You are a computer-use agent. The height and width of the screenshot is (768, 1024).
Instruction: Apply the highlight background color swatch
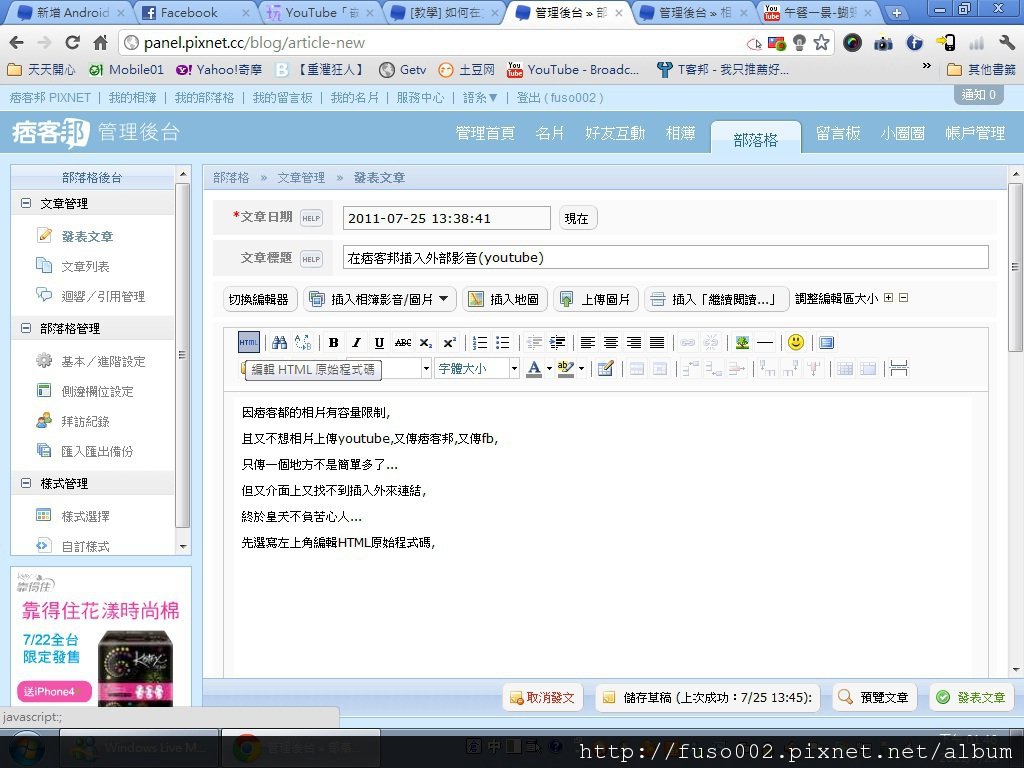tap(566, 368)
